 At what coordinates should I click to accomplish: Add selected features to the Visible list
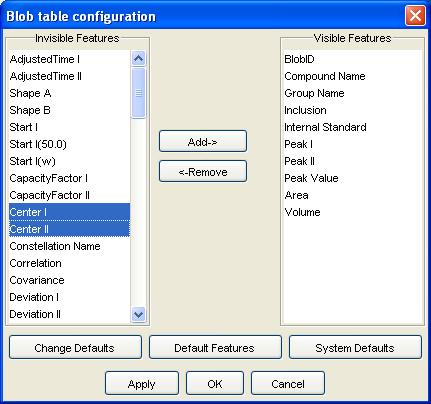pos(203,141)
